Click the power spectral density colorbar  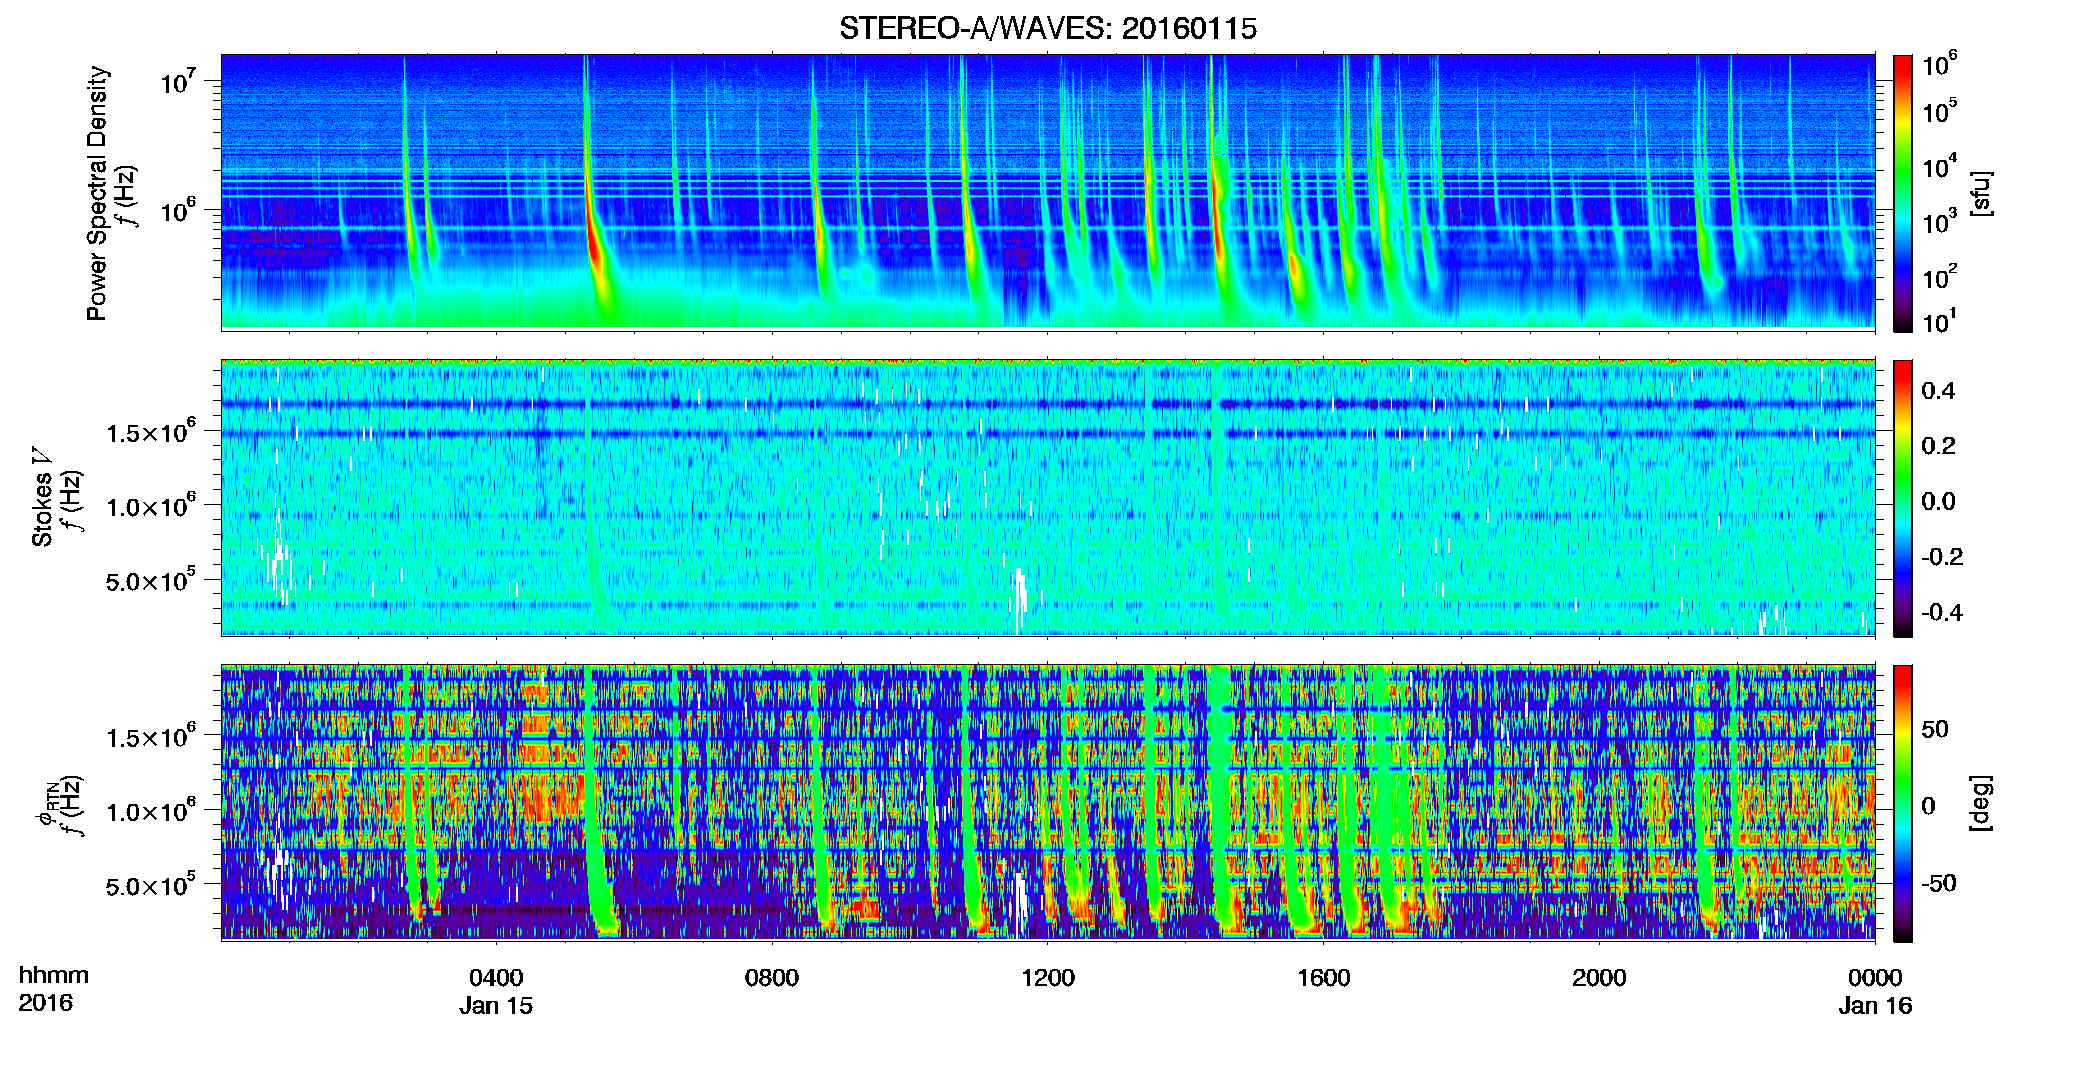click(x=1903, y=193)
